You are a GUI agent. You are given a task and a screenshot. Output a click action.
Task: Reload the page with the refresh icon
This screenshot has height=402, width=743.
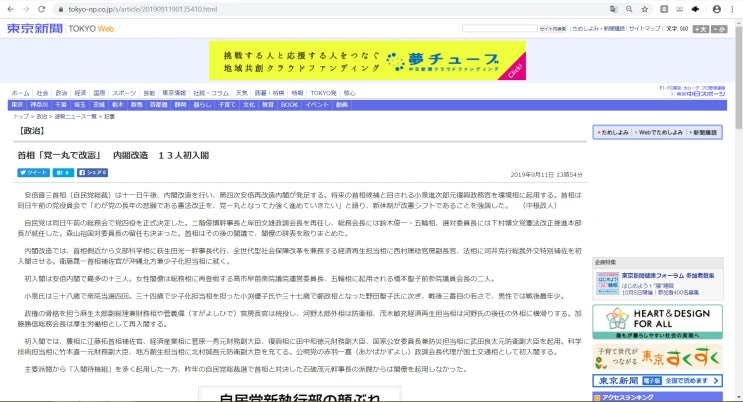point(42,9)
